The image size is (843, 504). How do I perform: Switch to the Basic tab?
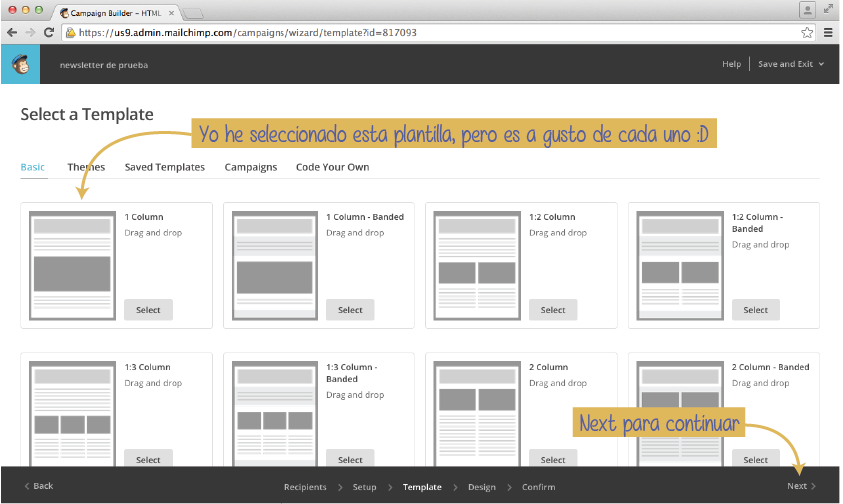pyautogui.click(x=33, y=167)
